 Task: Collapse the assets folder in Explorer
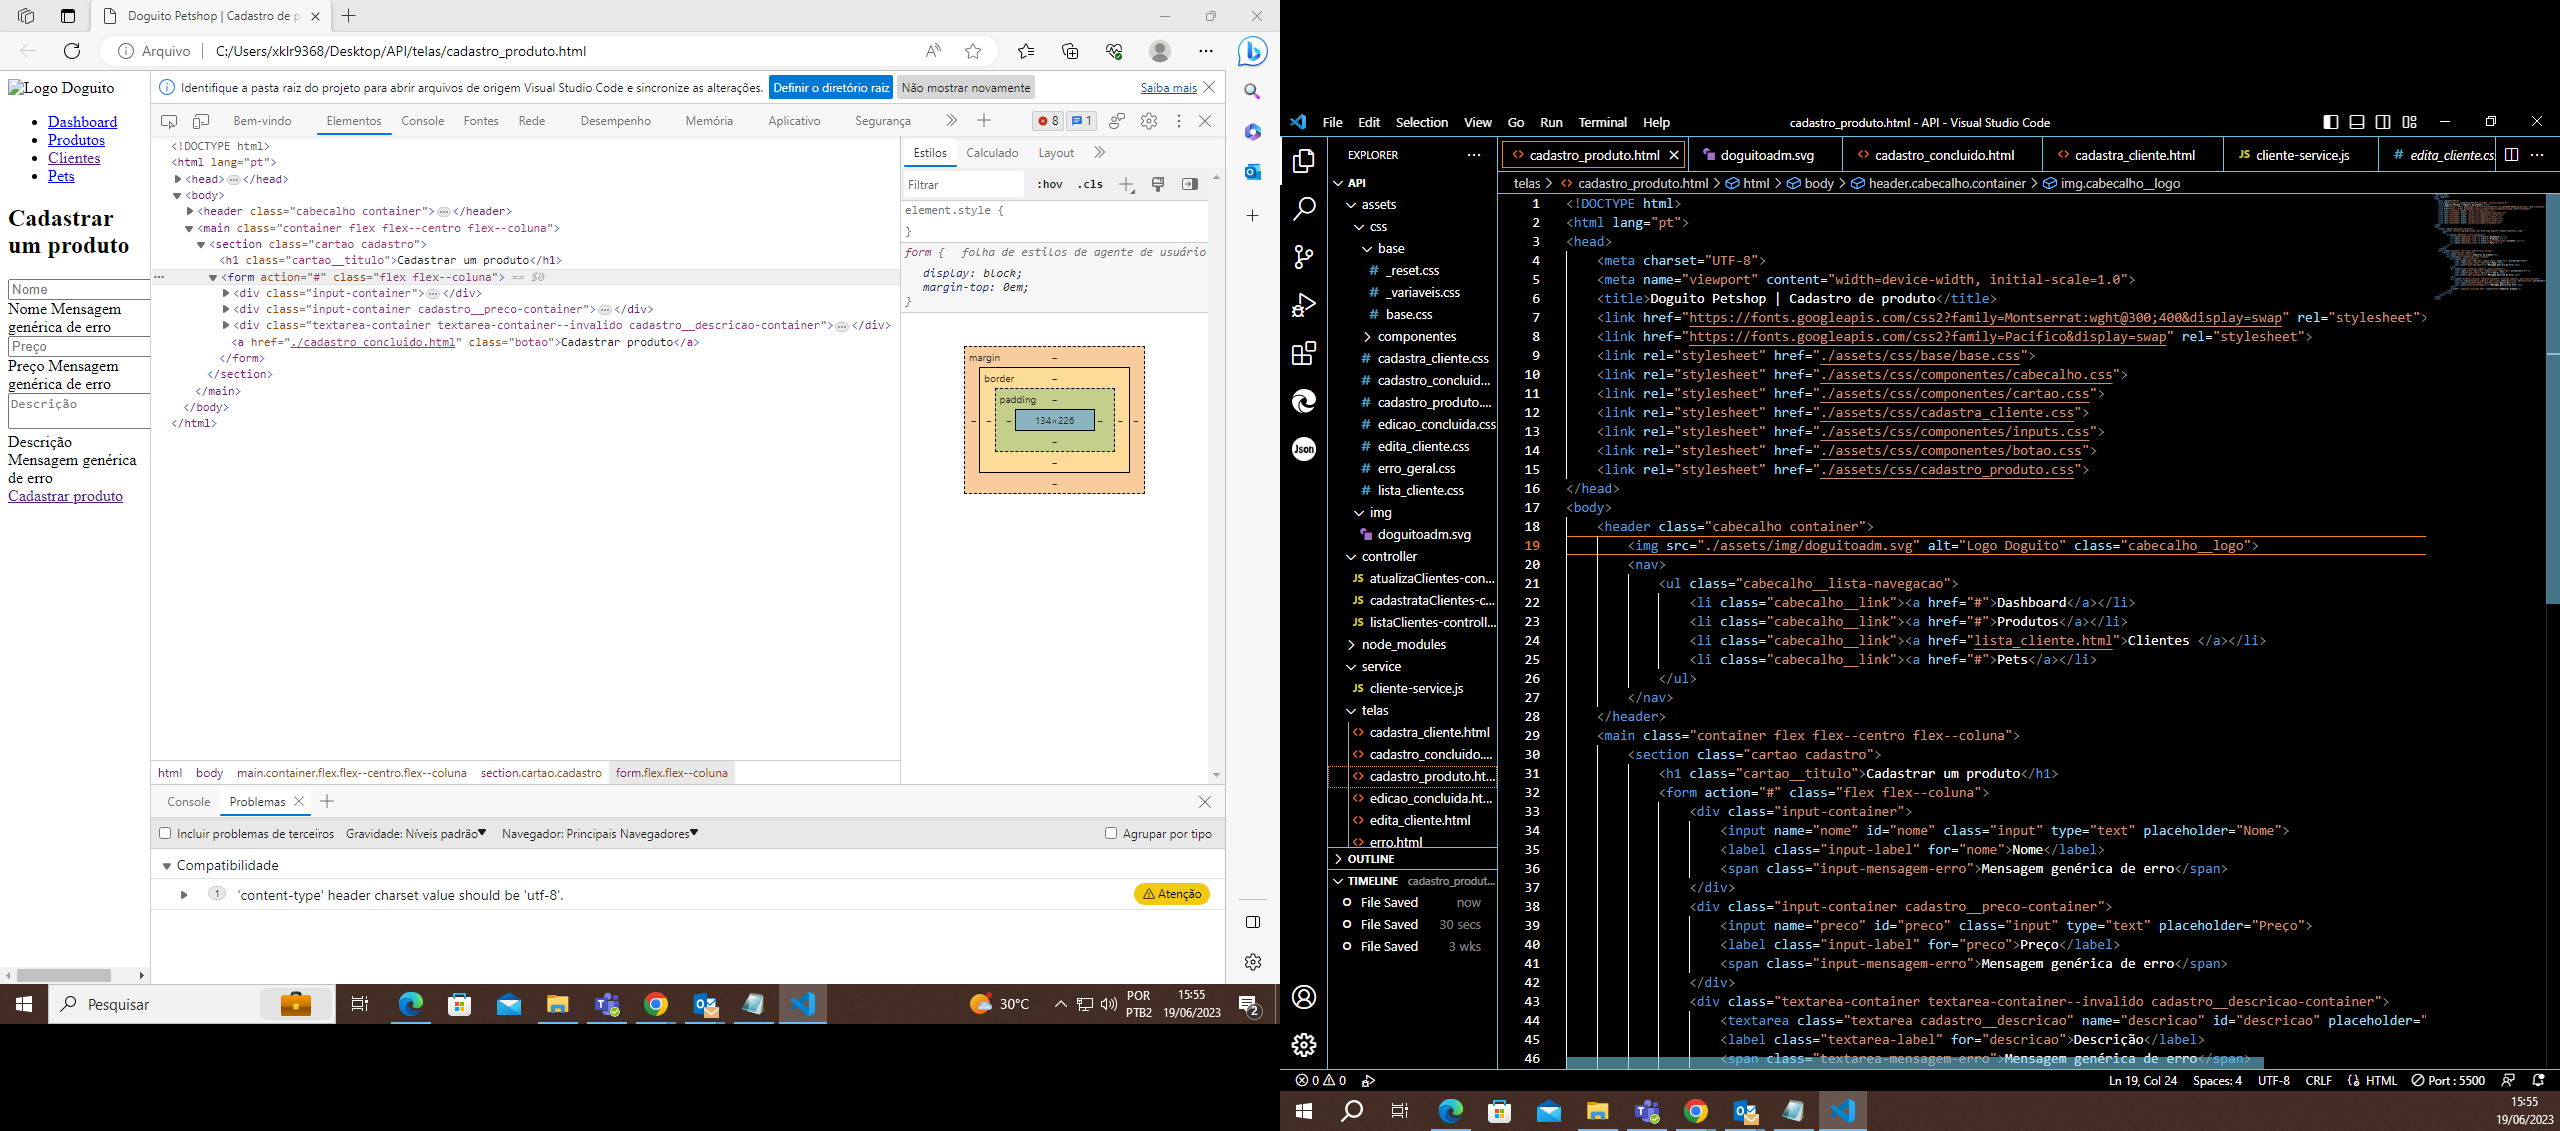[x=1377, y=205]
